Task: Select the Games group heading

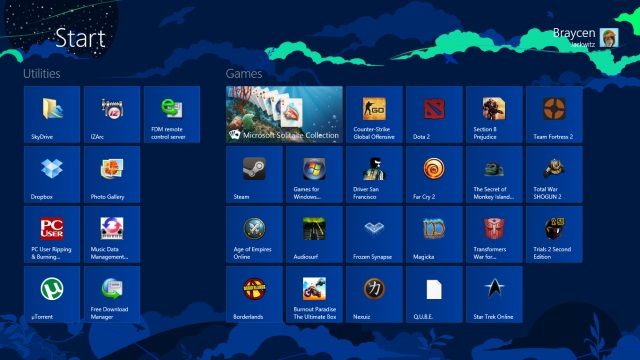Action: click(244, 73)
